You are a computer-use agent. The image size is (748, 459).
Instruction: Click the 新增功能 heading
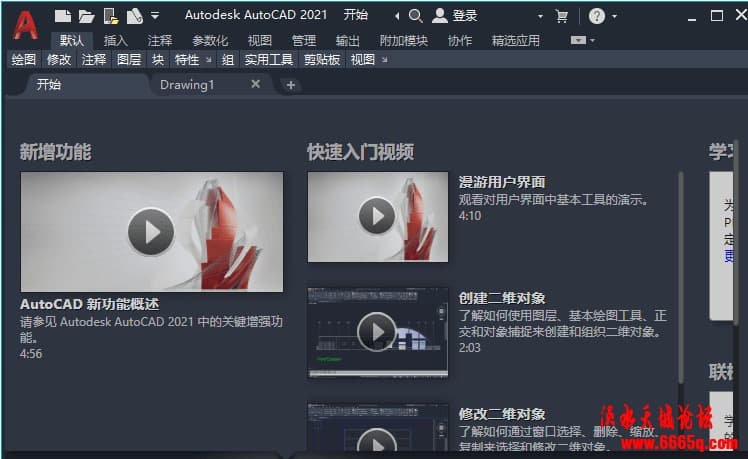pyautogui.click(x=55, y=152)
